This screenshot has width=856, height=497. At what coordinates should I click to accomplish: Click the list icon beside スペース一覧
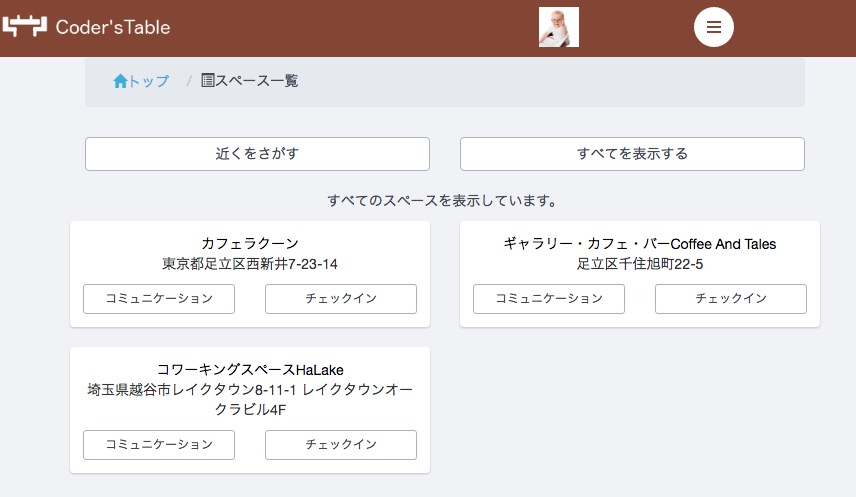208,81
